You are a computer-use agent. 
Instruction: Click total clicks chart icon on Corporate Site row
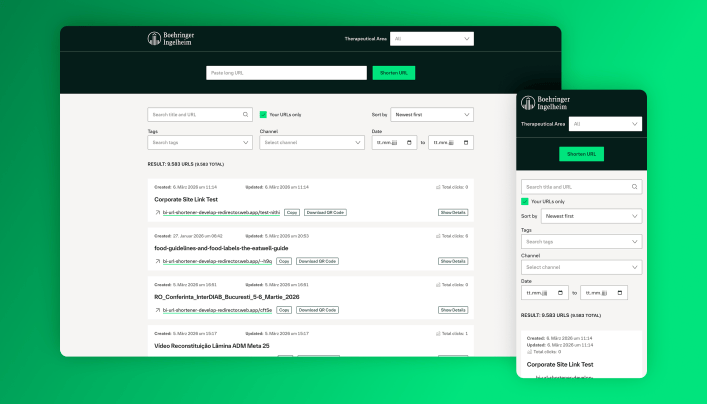coord(438,187)
